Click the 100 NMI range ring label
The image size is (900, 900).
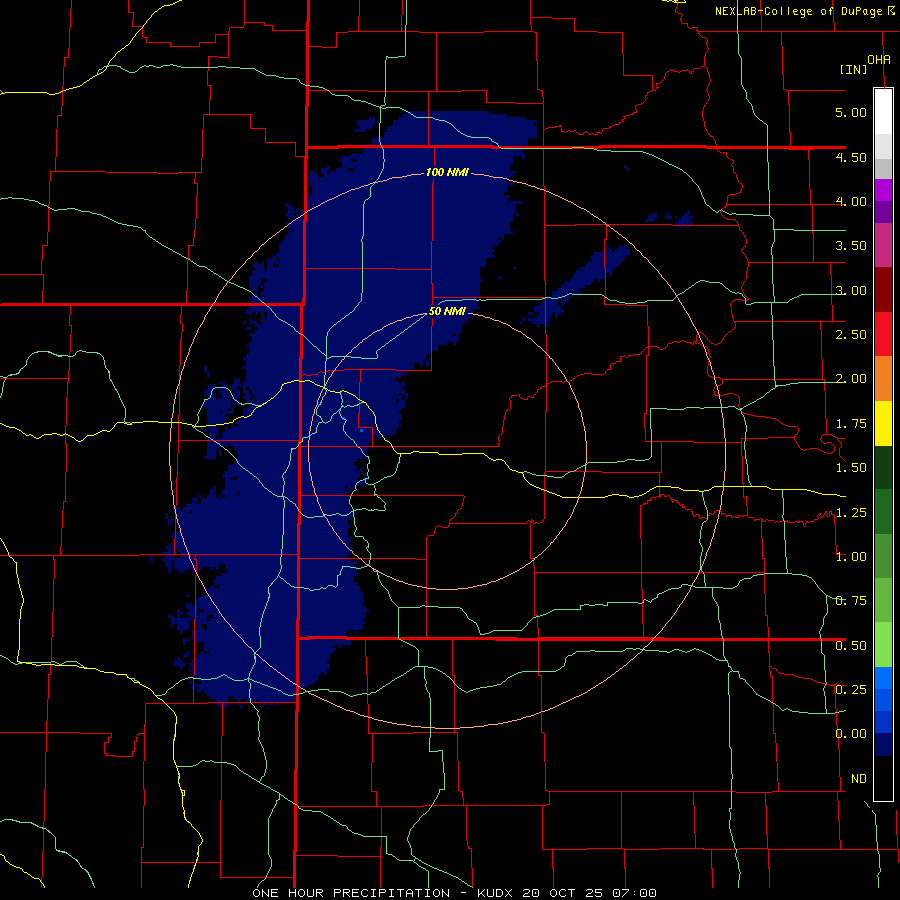pyautogui.click(x=447, y=172)
